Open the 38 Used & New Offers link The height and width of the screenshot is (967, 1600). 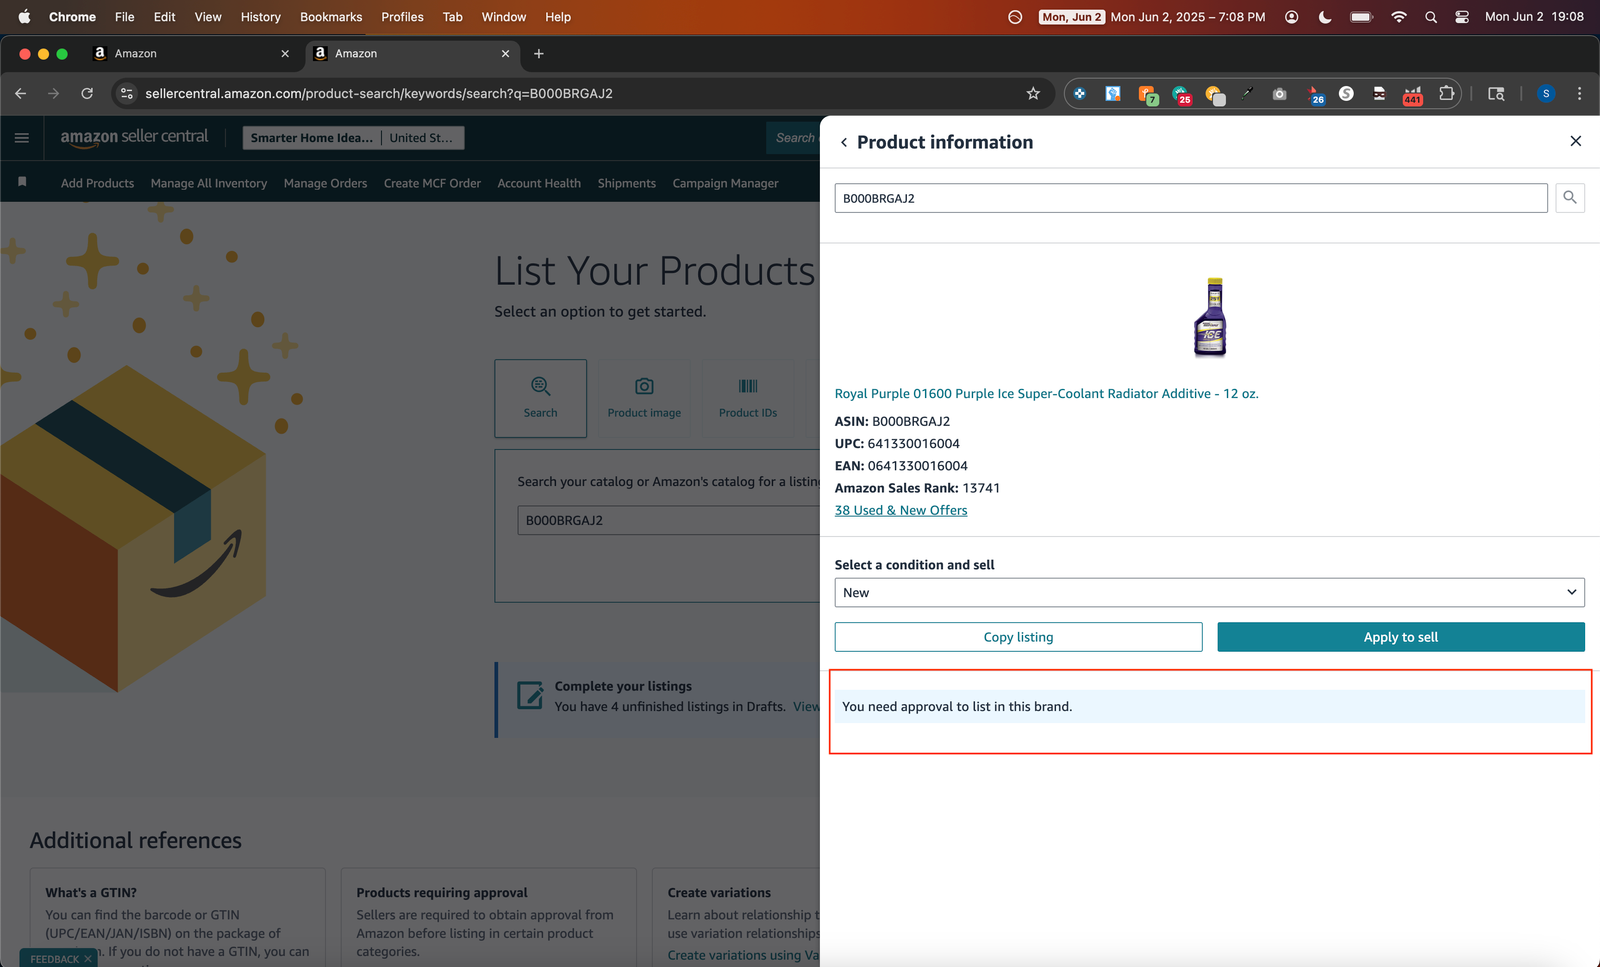tap(901, 510)
